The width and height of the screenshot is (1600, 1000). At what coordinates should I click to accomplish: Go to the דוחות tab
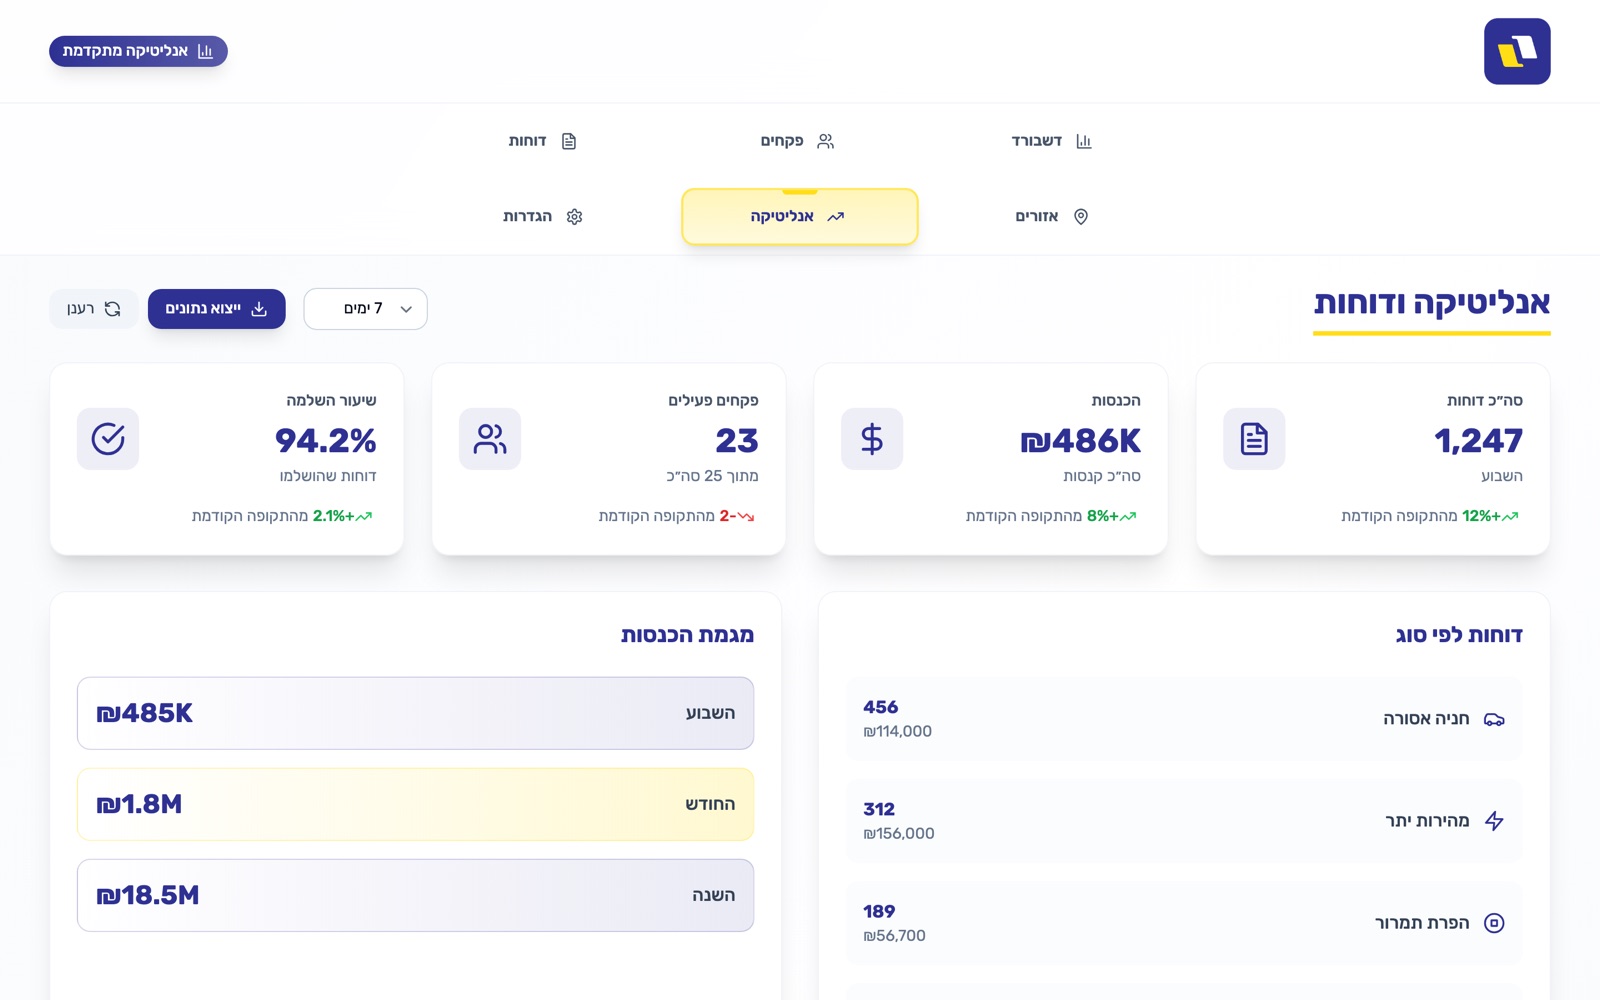pos(543,141)
